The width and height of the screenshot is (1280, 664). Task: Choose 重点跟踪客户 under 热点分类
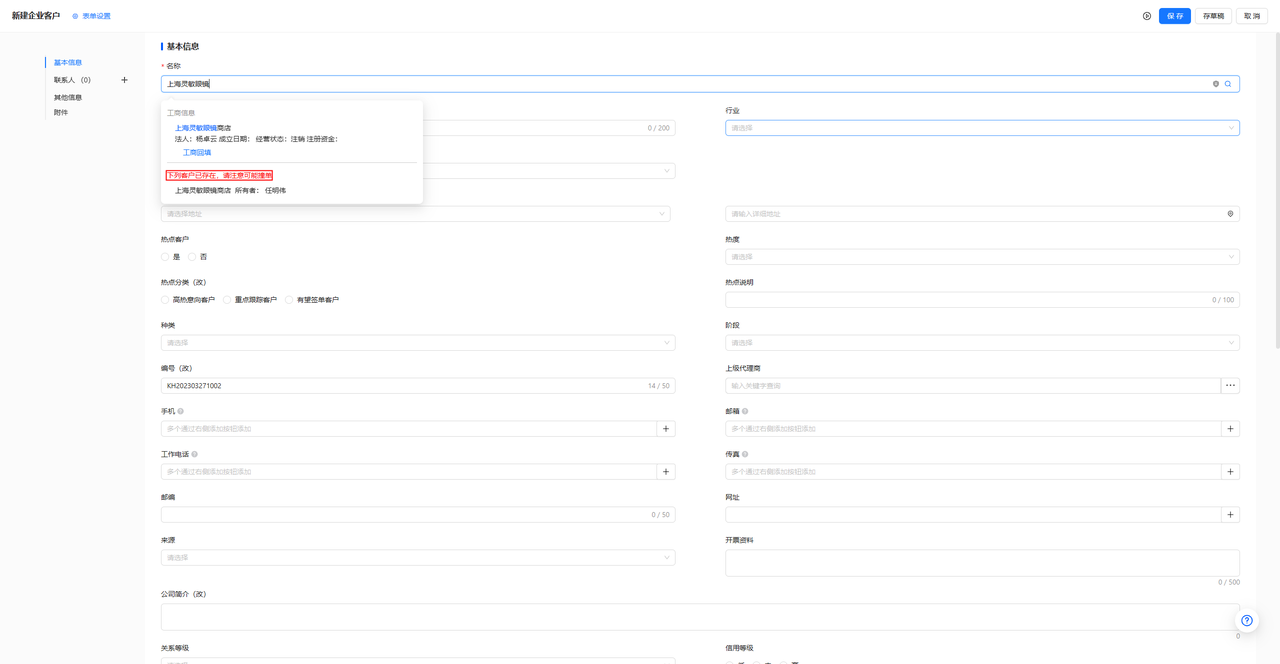coord(250,300)
